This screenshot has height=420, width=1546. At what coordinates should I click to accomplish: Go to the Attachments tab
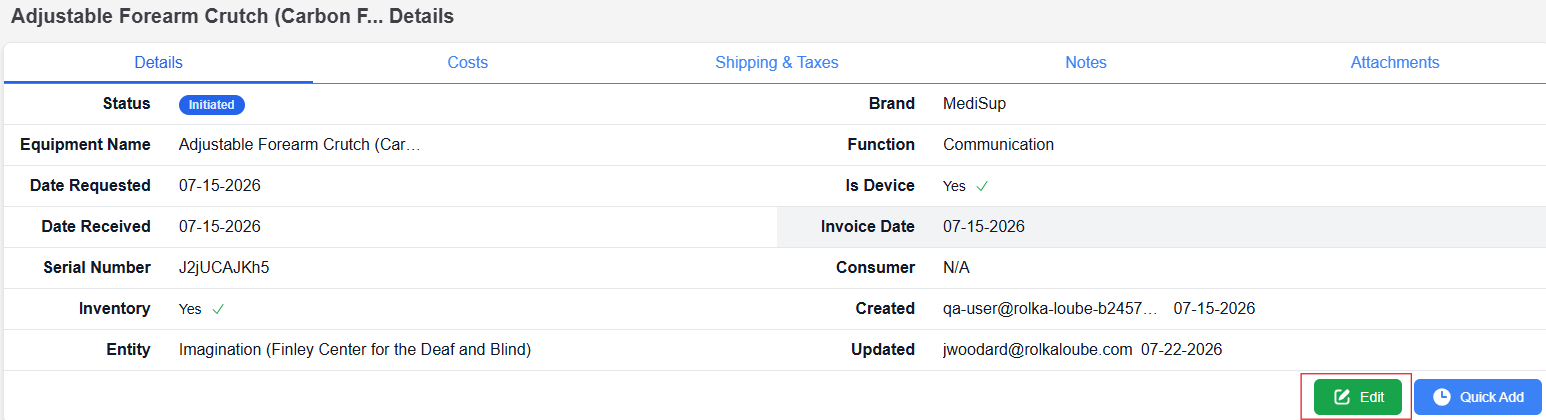pyautogui.click(x=1394, y=62)
